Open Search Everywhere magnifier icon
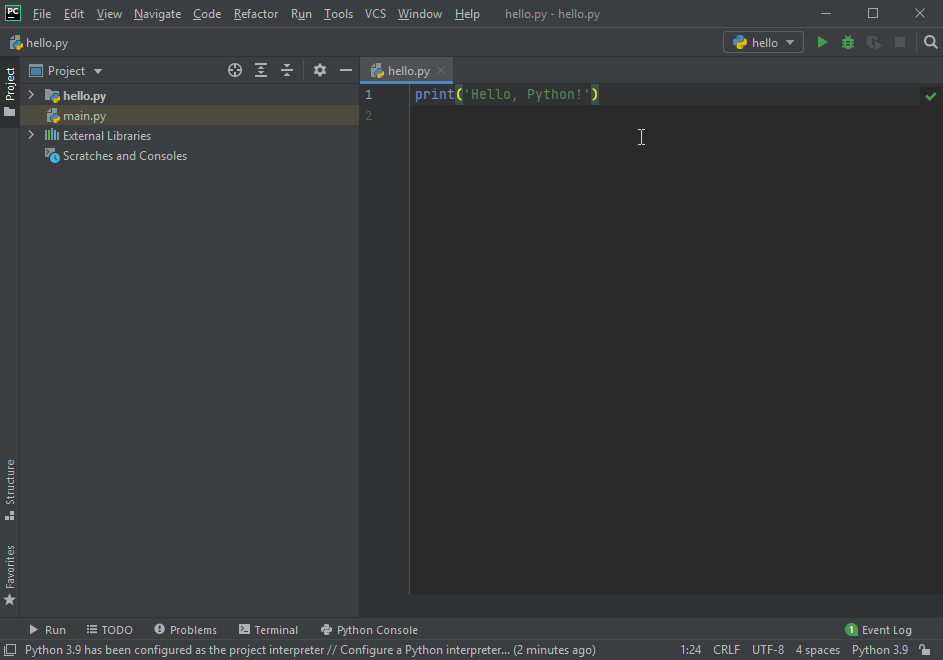 [930, 43]
